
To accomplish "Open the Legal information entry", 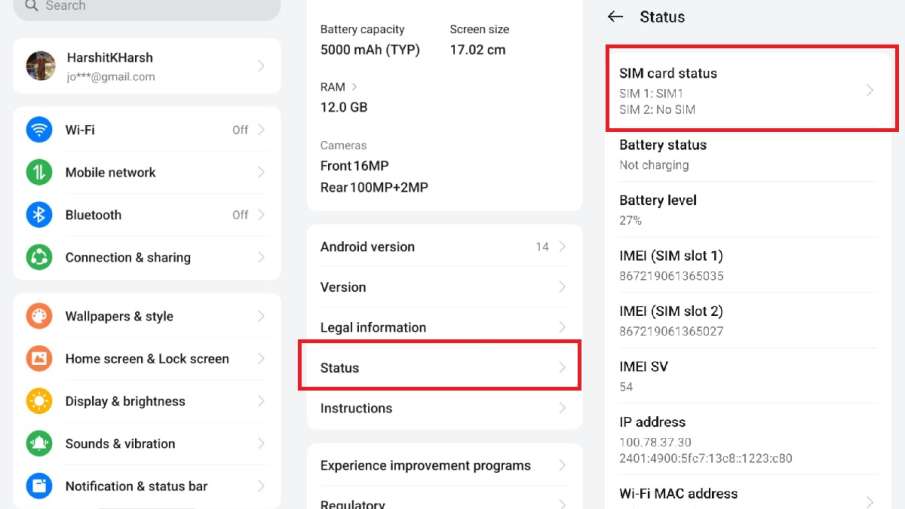I will 440,327.
